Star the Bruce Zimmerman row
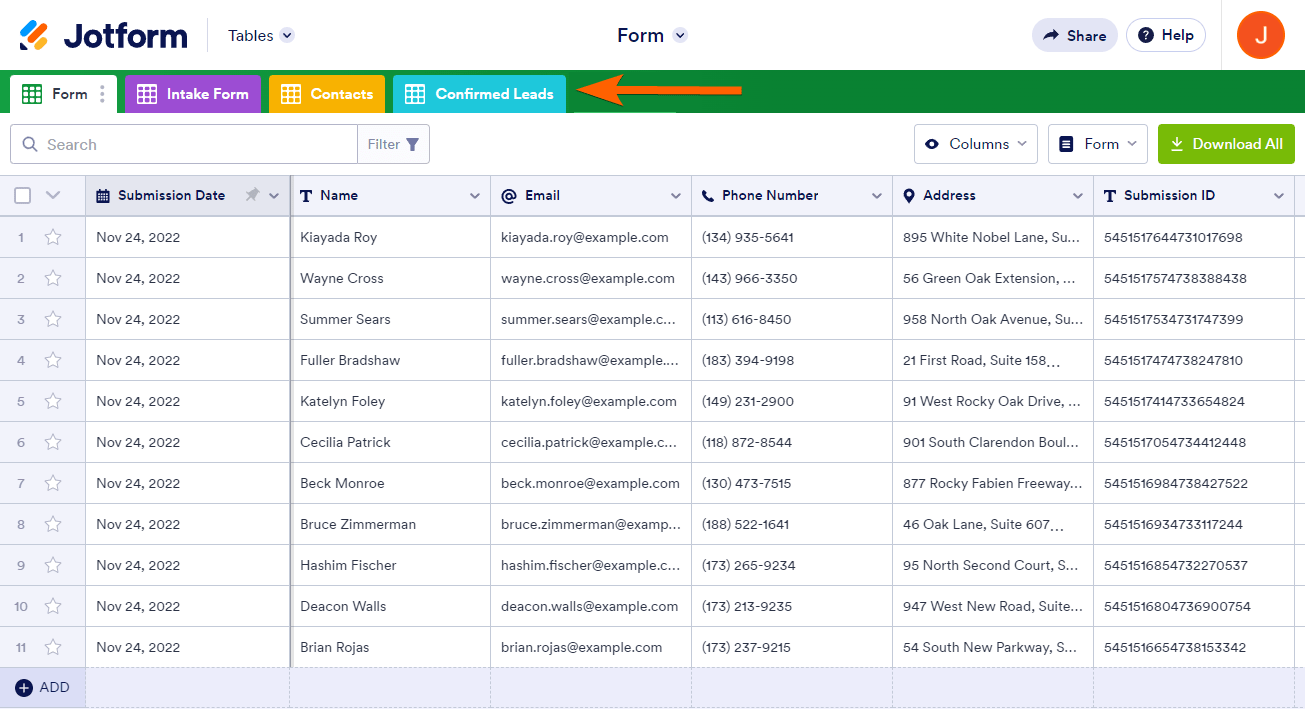 pyautogui.click(x=53, y=524)
